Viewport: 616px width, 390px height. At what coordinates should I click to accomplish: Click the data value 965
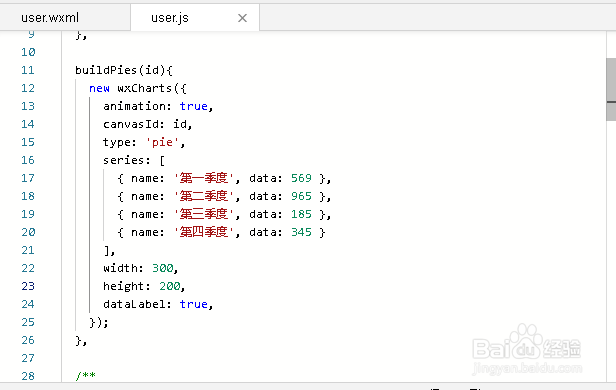click(x=301, y=196)
